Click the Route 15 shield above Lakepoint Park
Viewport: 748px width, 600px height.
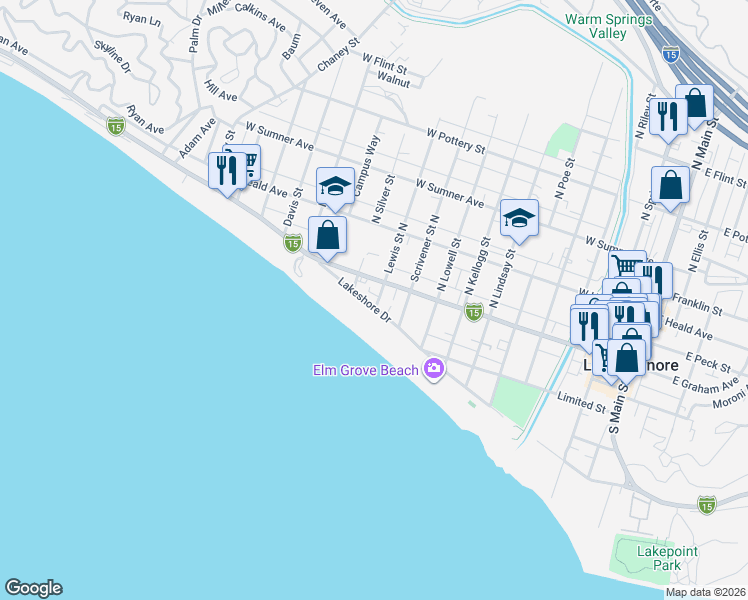706,505
